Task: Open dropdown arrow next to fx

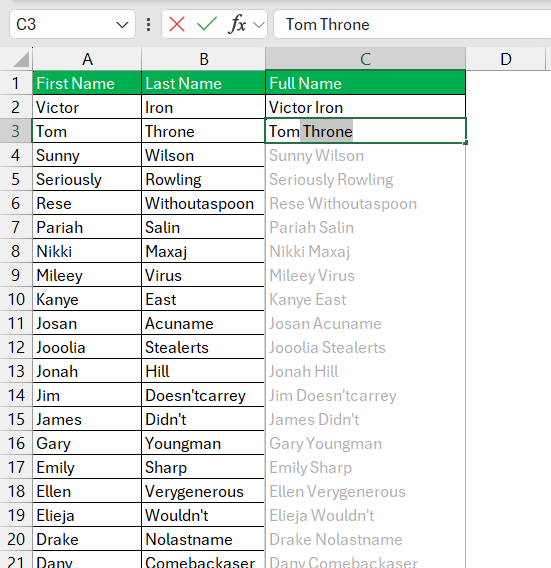Action: [x=259, y=25]
